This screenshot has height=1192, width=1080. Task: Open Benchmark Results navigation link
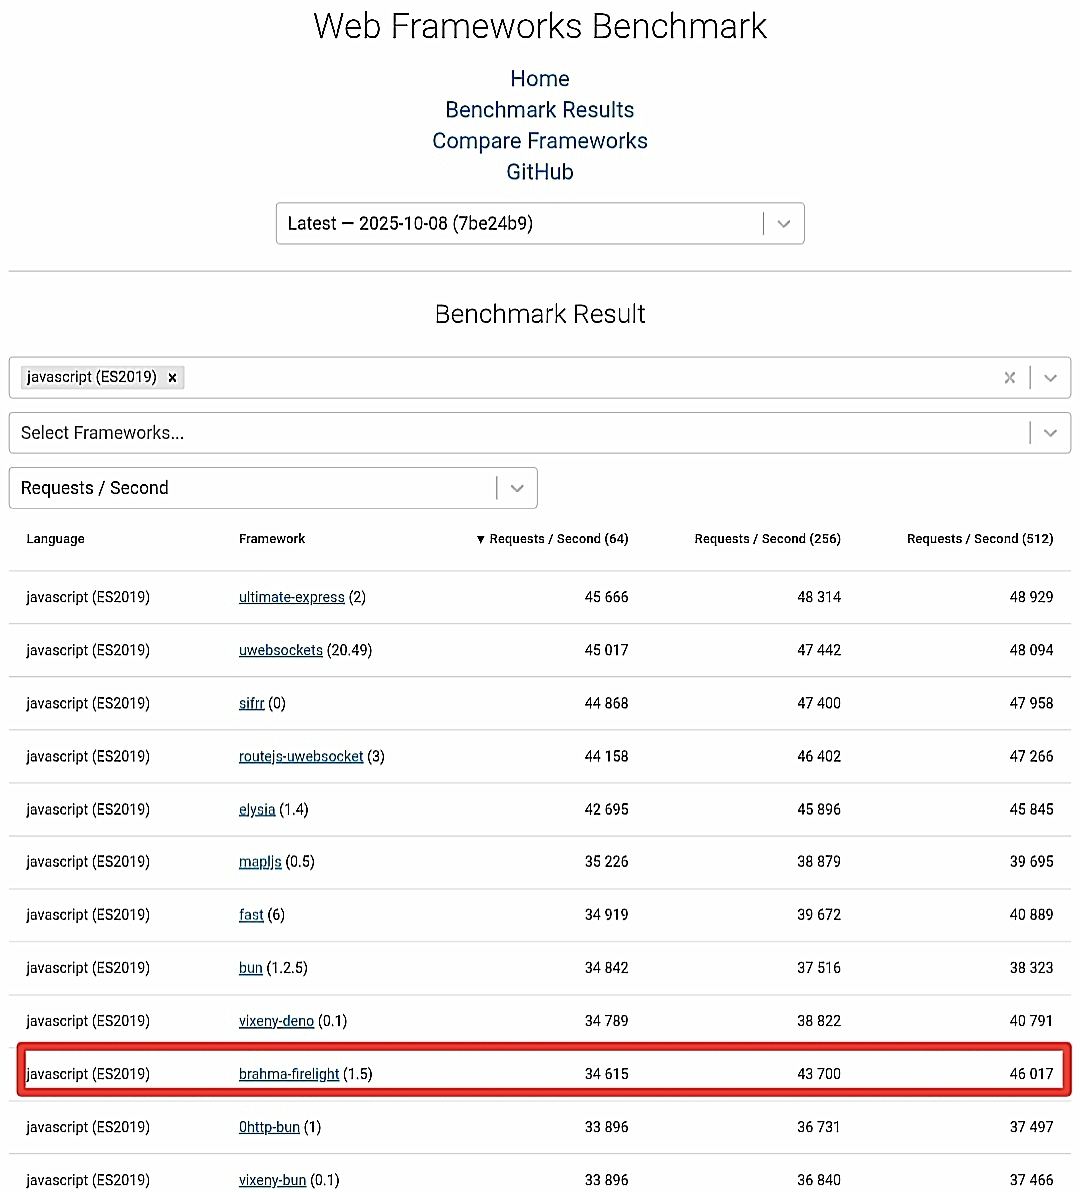(x=539, y=110)
